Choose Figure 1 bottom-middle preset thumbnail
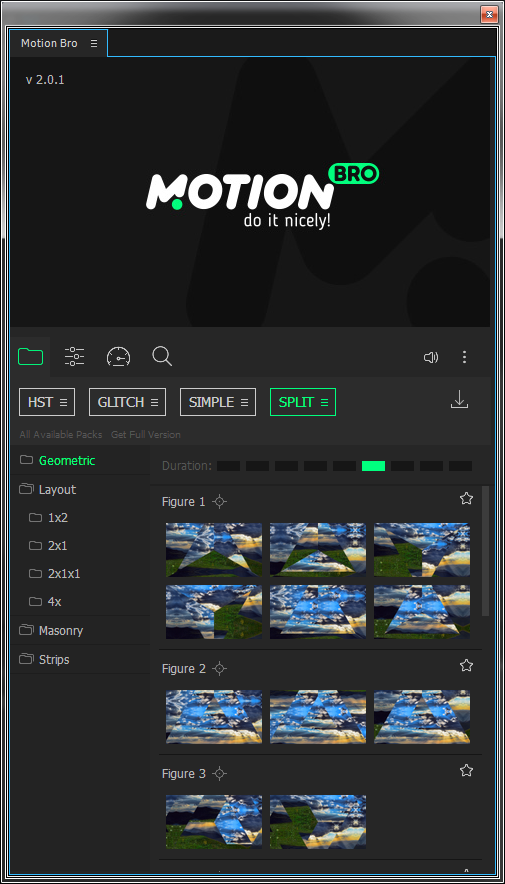 [318, 612]
